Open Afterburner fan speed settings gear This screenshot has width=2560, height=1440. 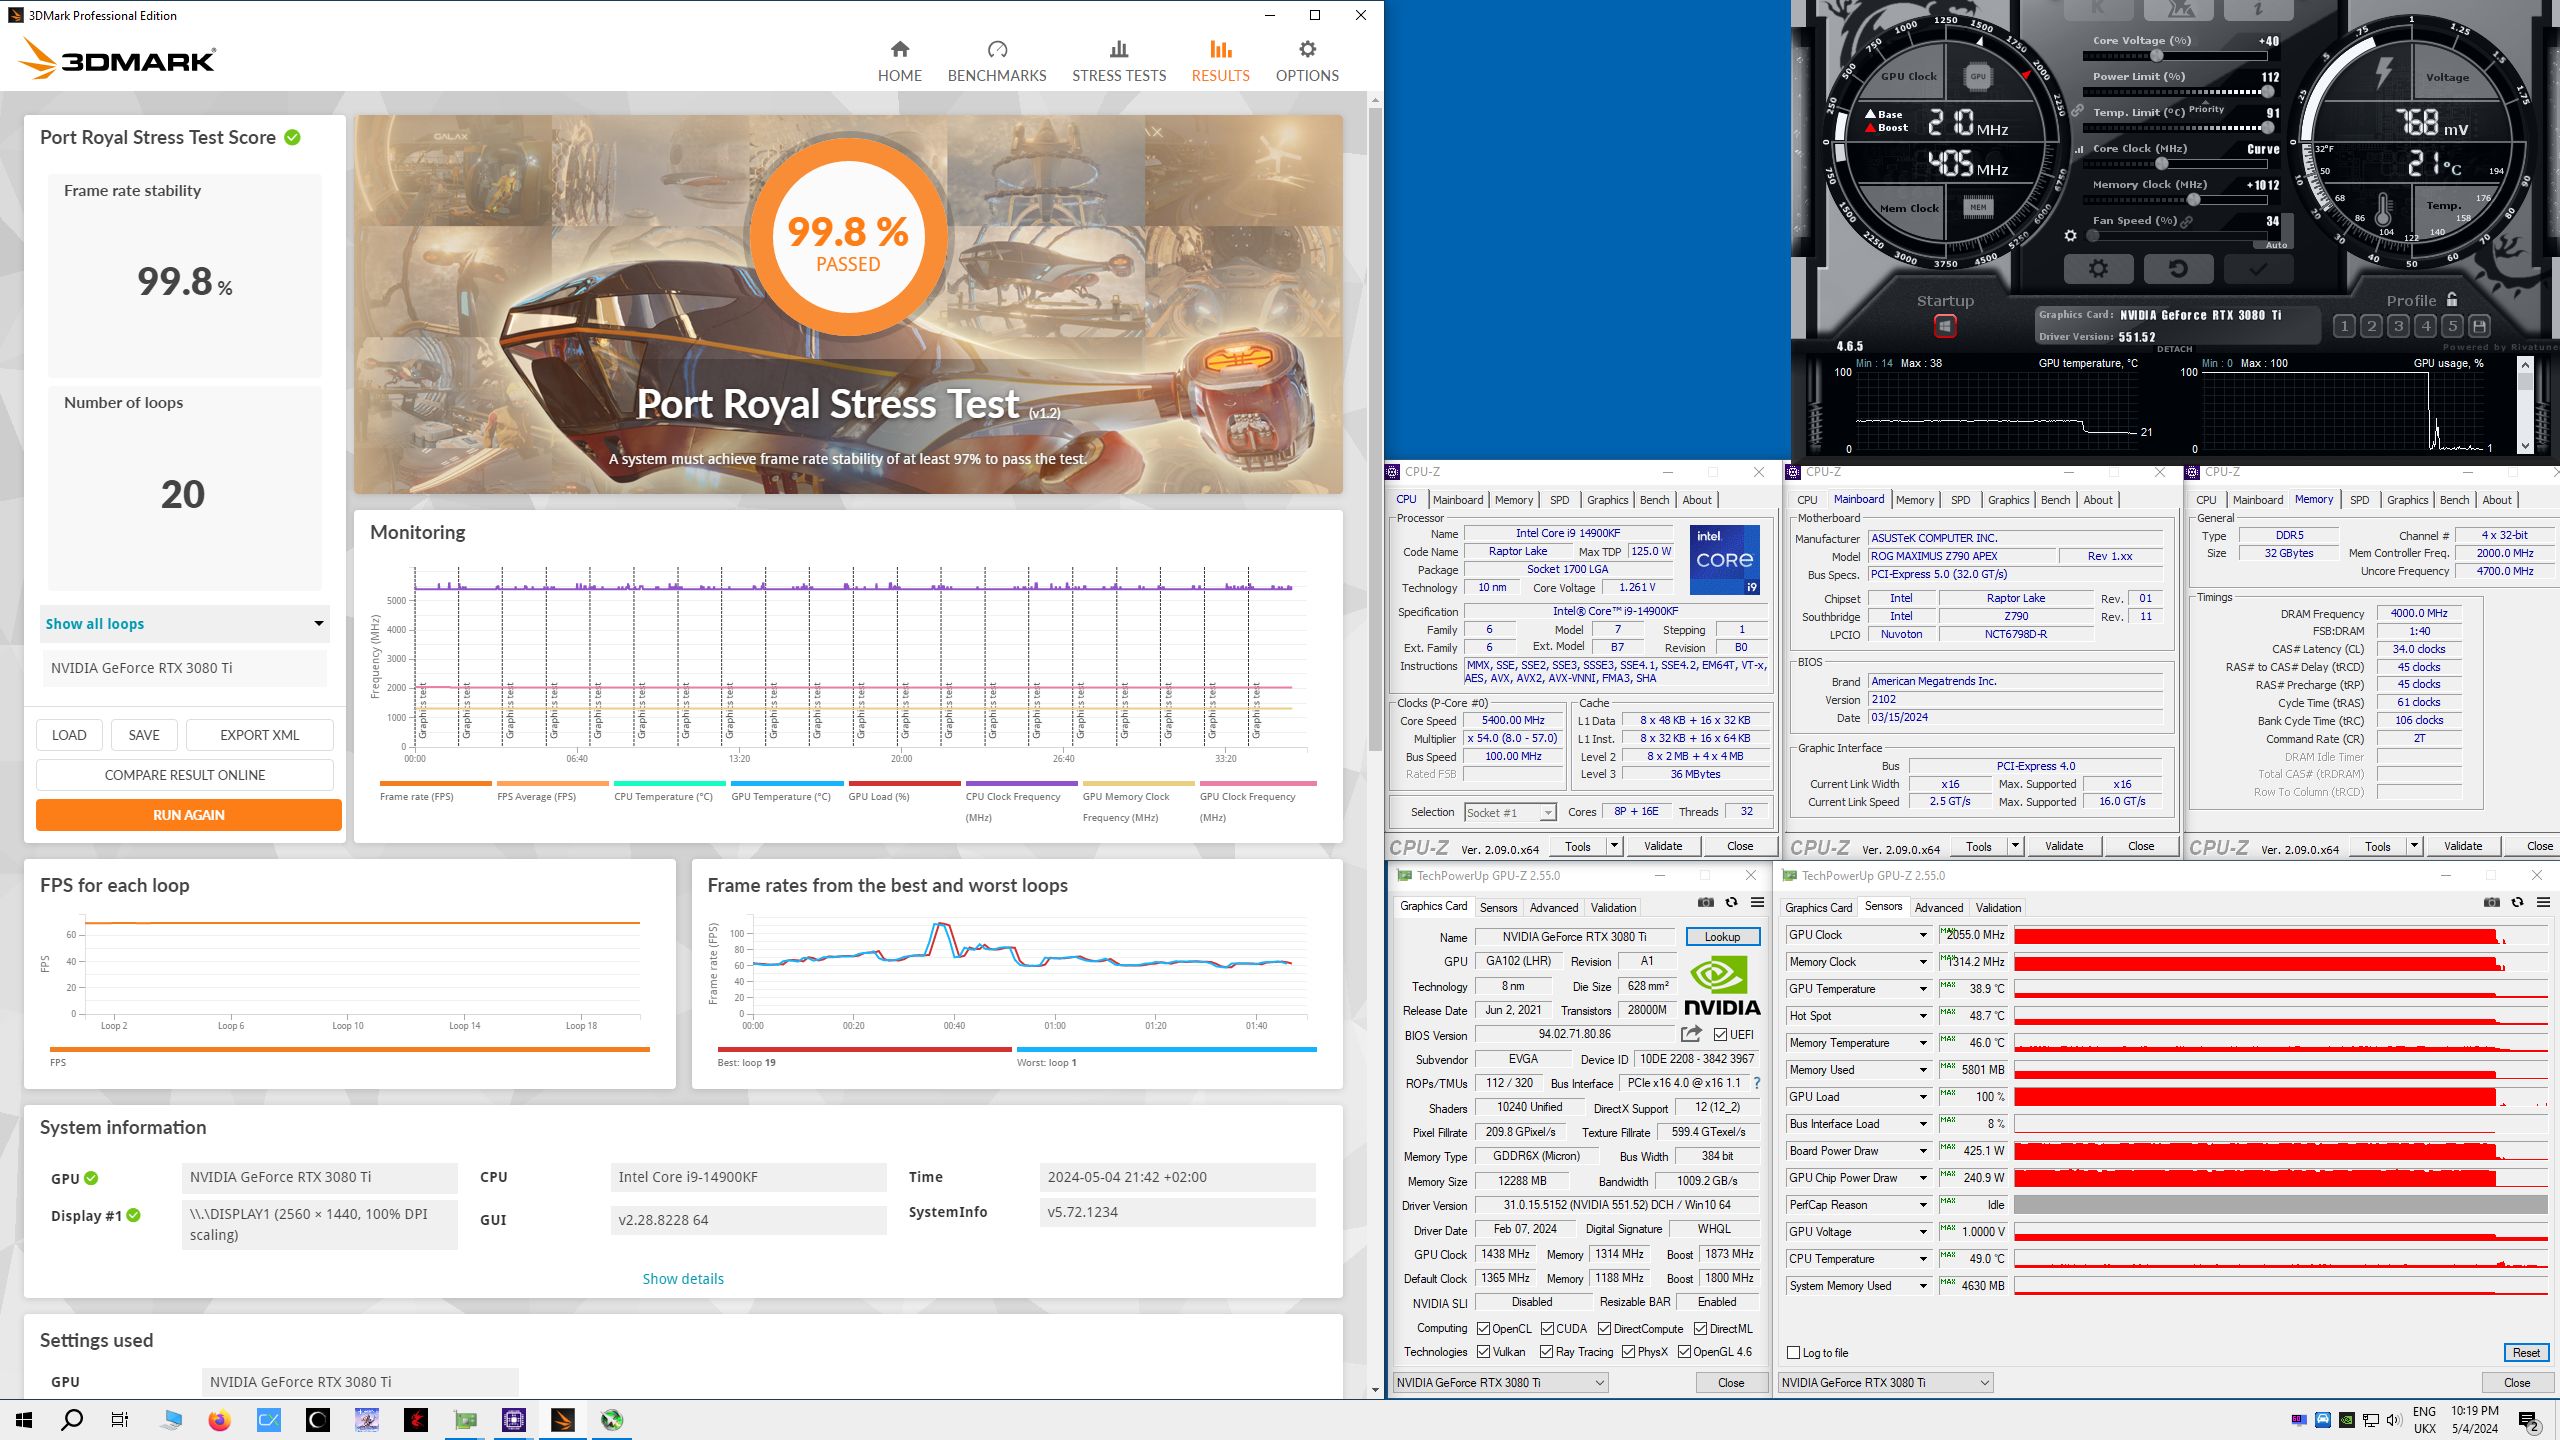tap(2071, 236)
